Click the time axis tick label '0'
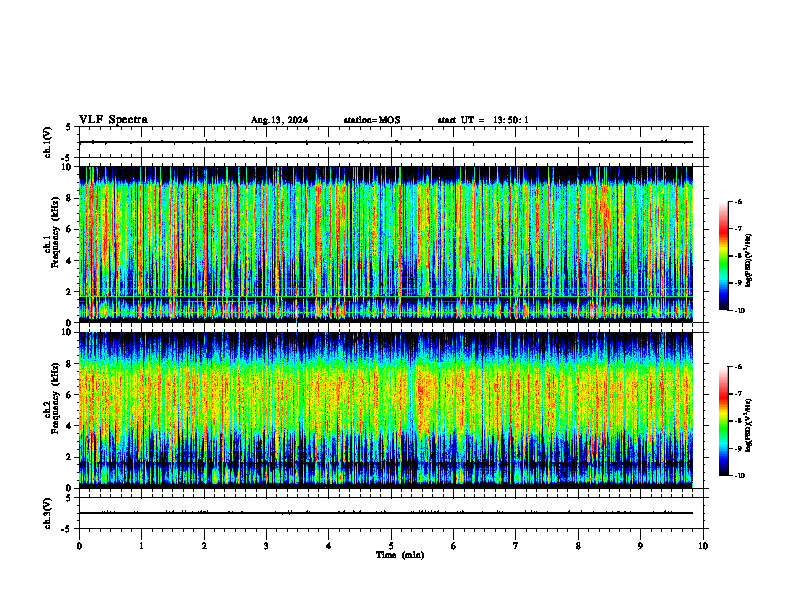This screenshot has height=612, width=792. [79, 546]
